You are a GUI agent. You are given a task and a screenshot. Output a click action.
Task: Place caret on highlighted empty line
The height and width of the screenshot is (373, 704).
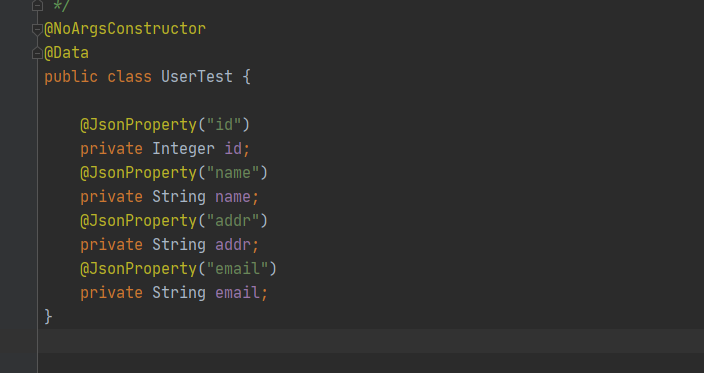point(371,341)
